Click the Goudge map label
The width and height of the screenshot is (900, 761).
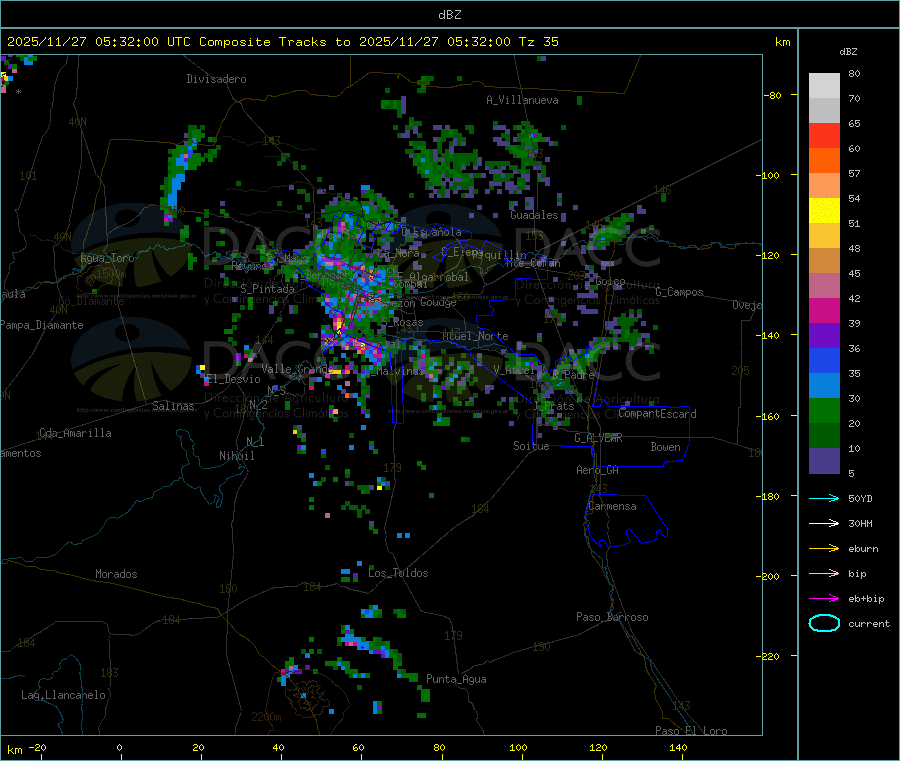coord(438,302)
